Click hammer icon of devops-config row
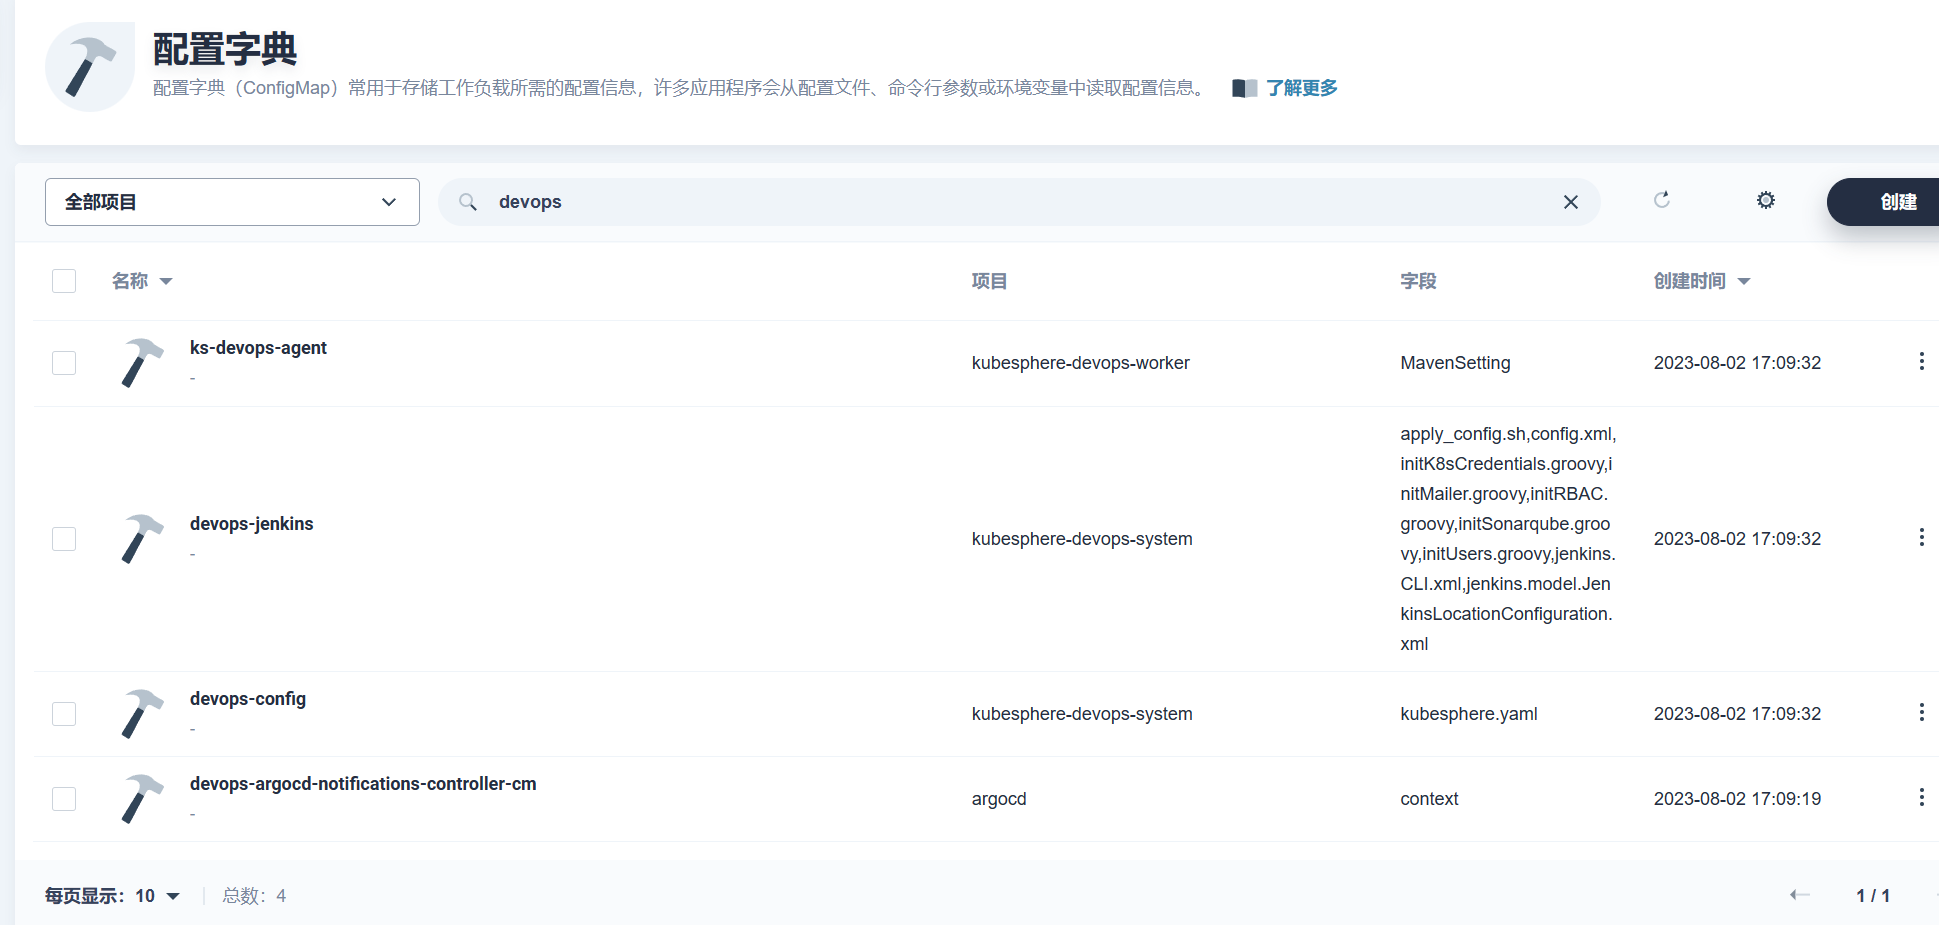The height and width of the screenshot is (925, 1939). click(x=142, y=714)
